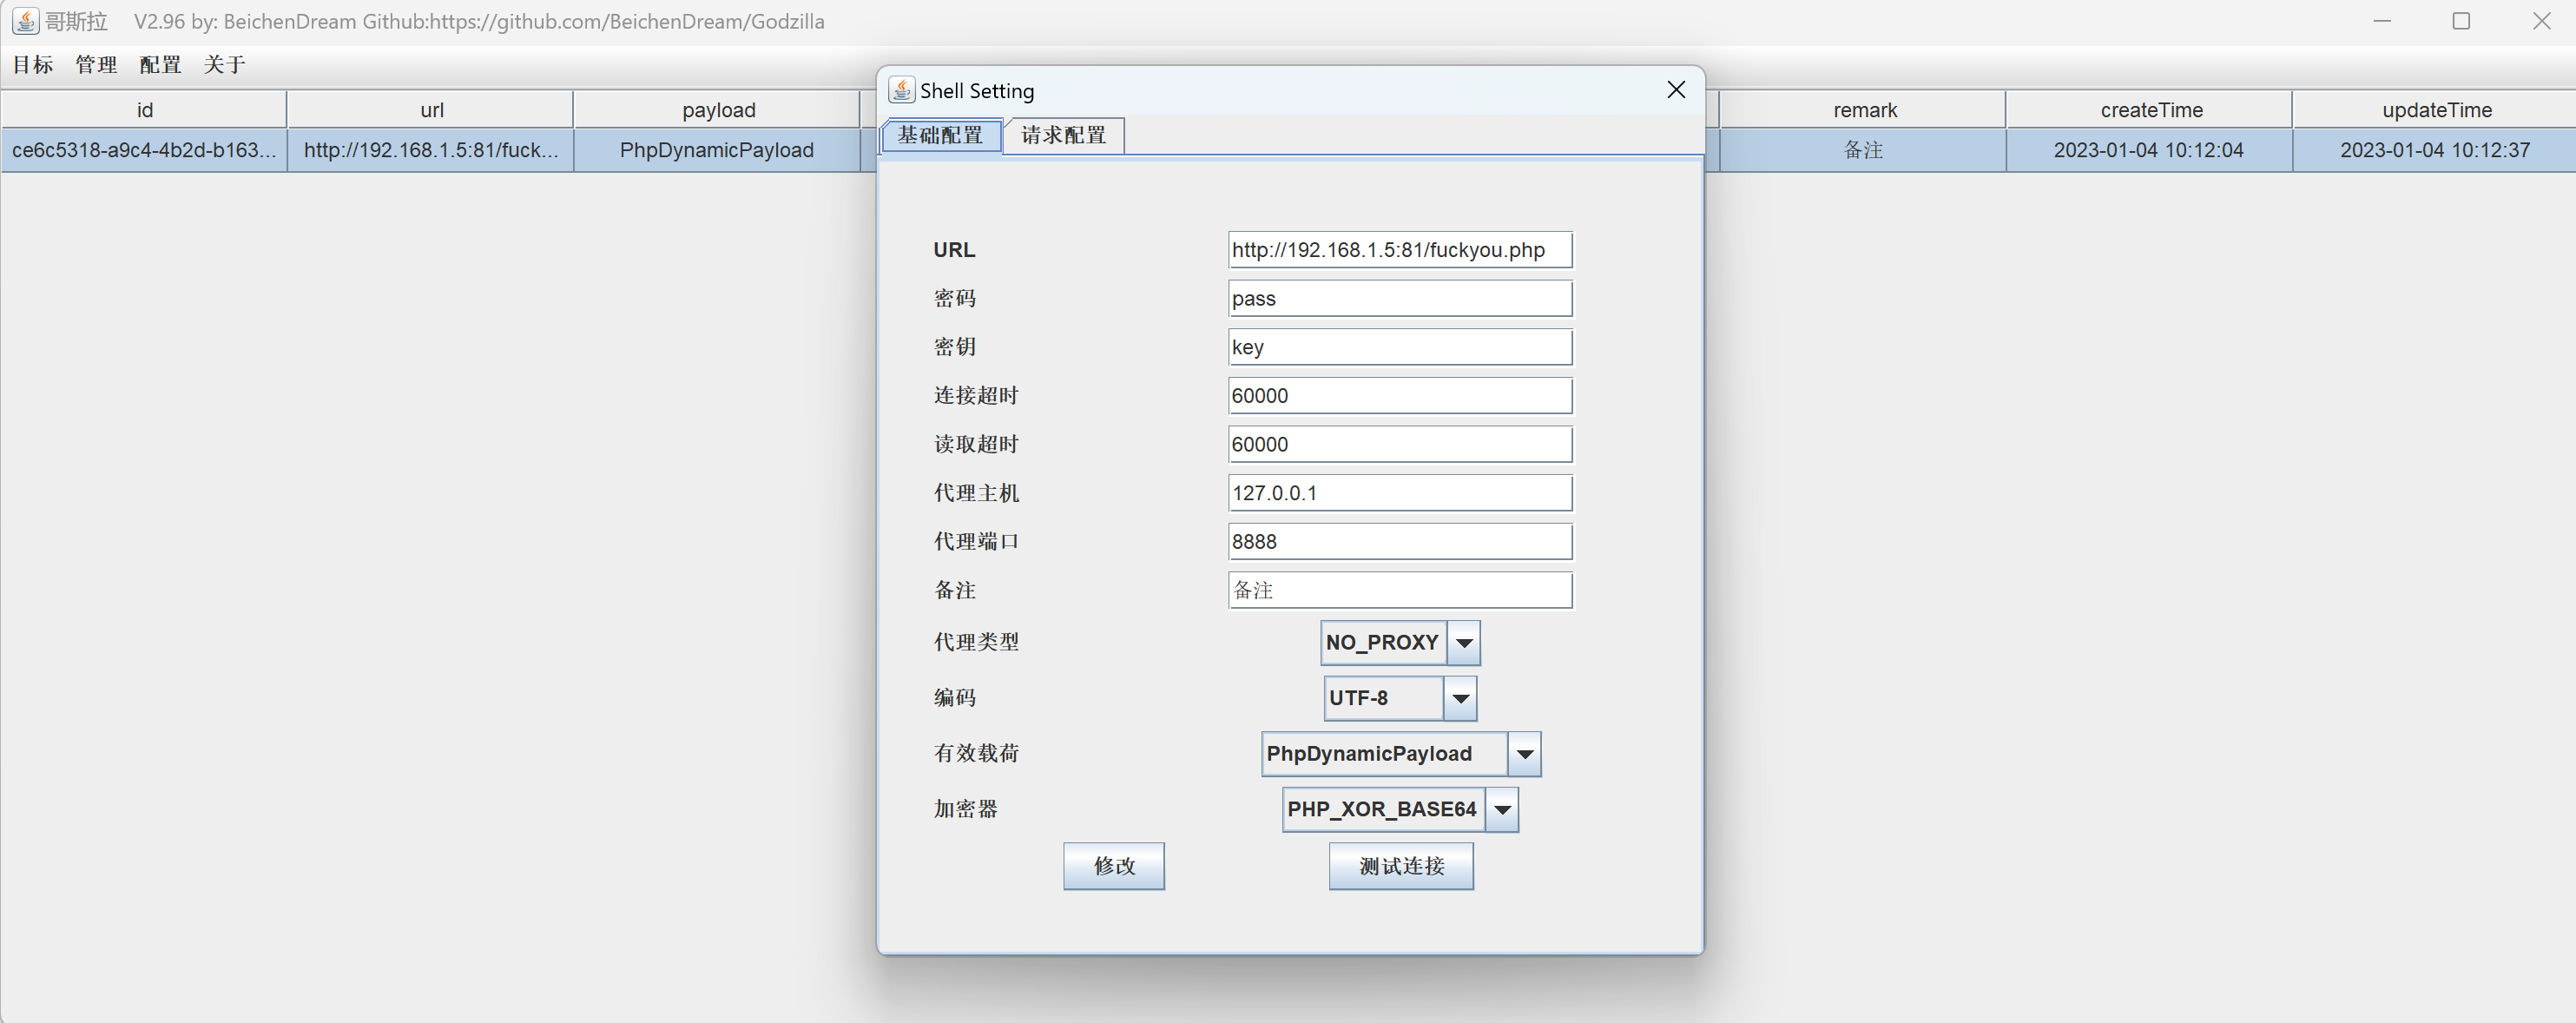Viewport: 2576px width, 1023px height.
Task: Click the Godzilla app icon in title bar
Action: 25,21
